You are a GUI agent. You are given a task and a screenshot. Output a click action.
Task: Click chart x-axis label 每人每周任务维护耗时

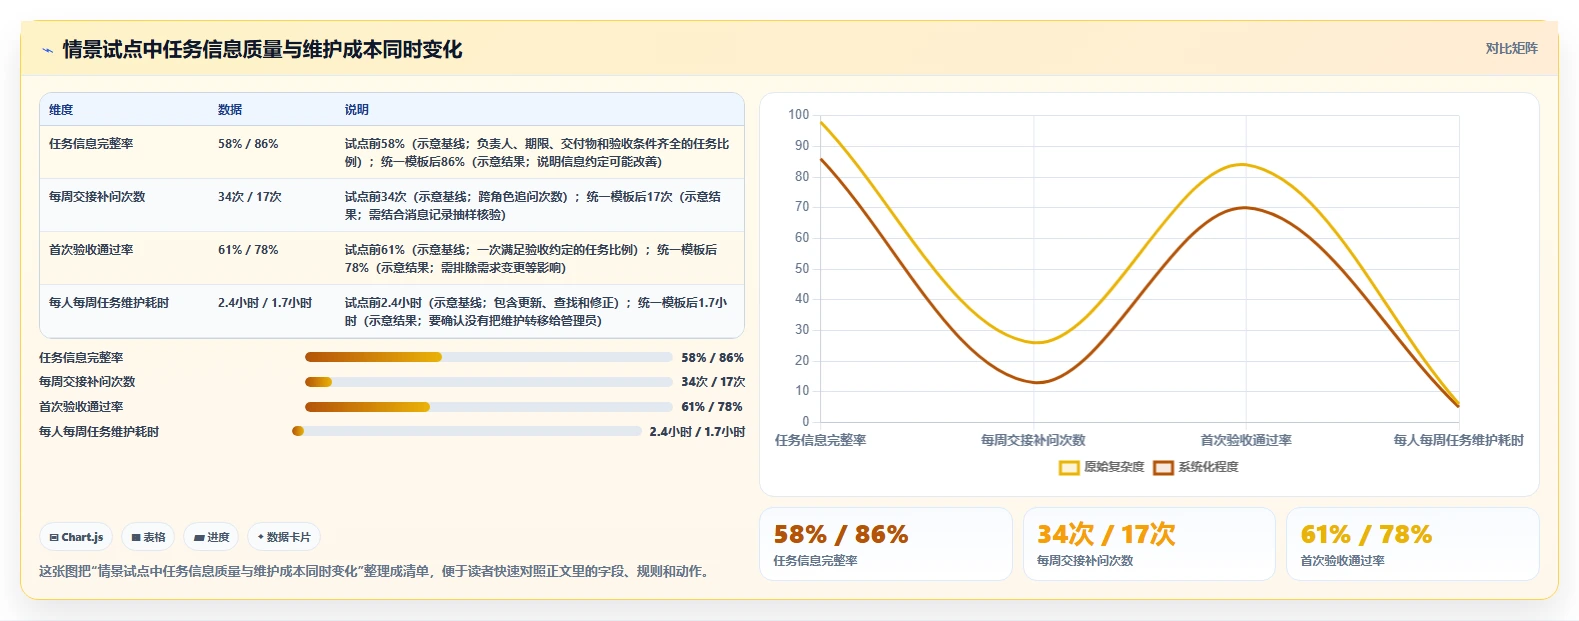(x=1459, y=440)
